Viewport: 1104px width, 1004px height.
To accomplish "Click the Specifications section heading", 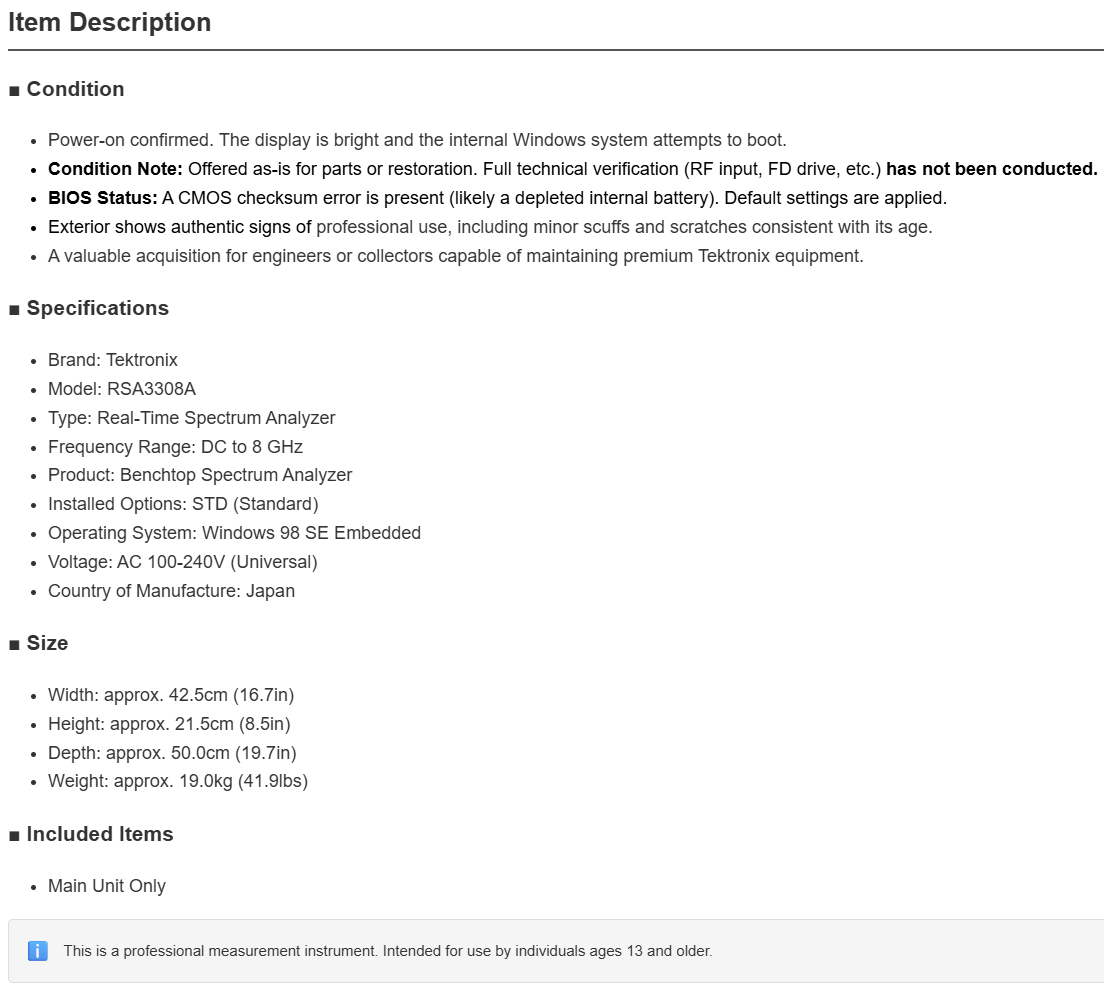I will pos(98,308).
